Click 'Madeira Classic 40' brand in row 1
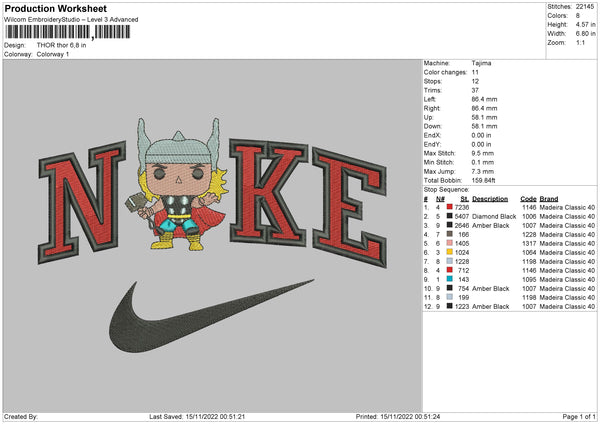 tap(567, 207)
